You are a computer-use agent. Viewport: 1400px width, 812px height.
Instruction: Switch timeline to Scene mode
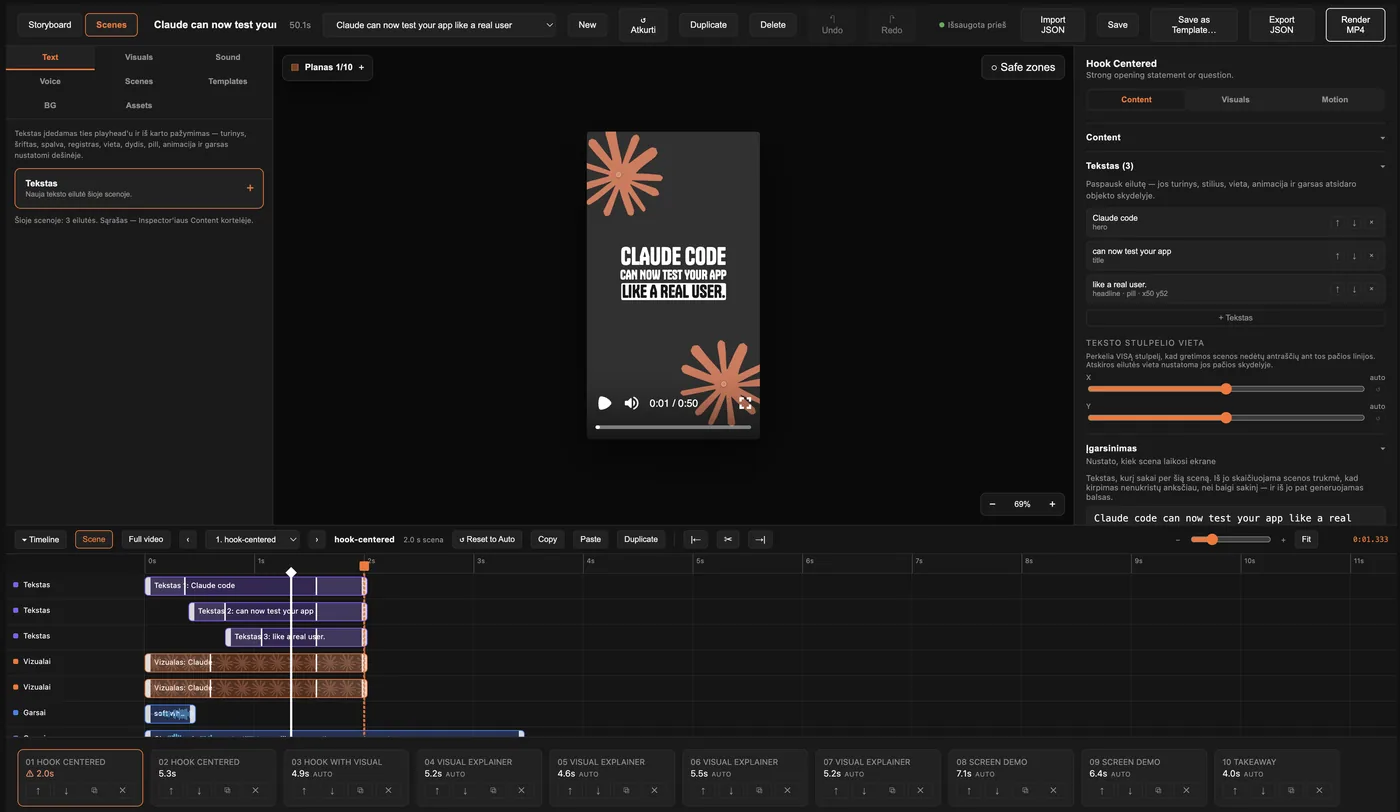(94, 539)
